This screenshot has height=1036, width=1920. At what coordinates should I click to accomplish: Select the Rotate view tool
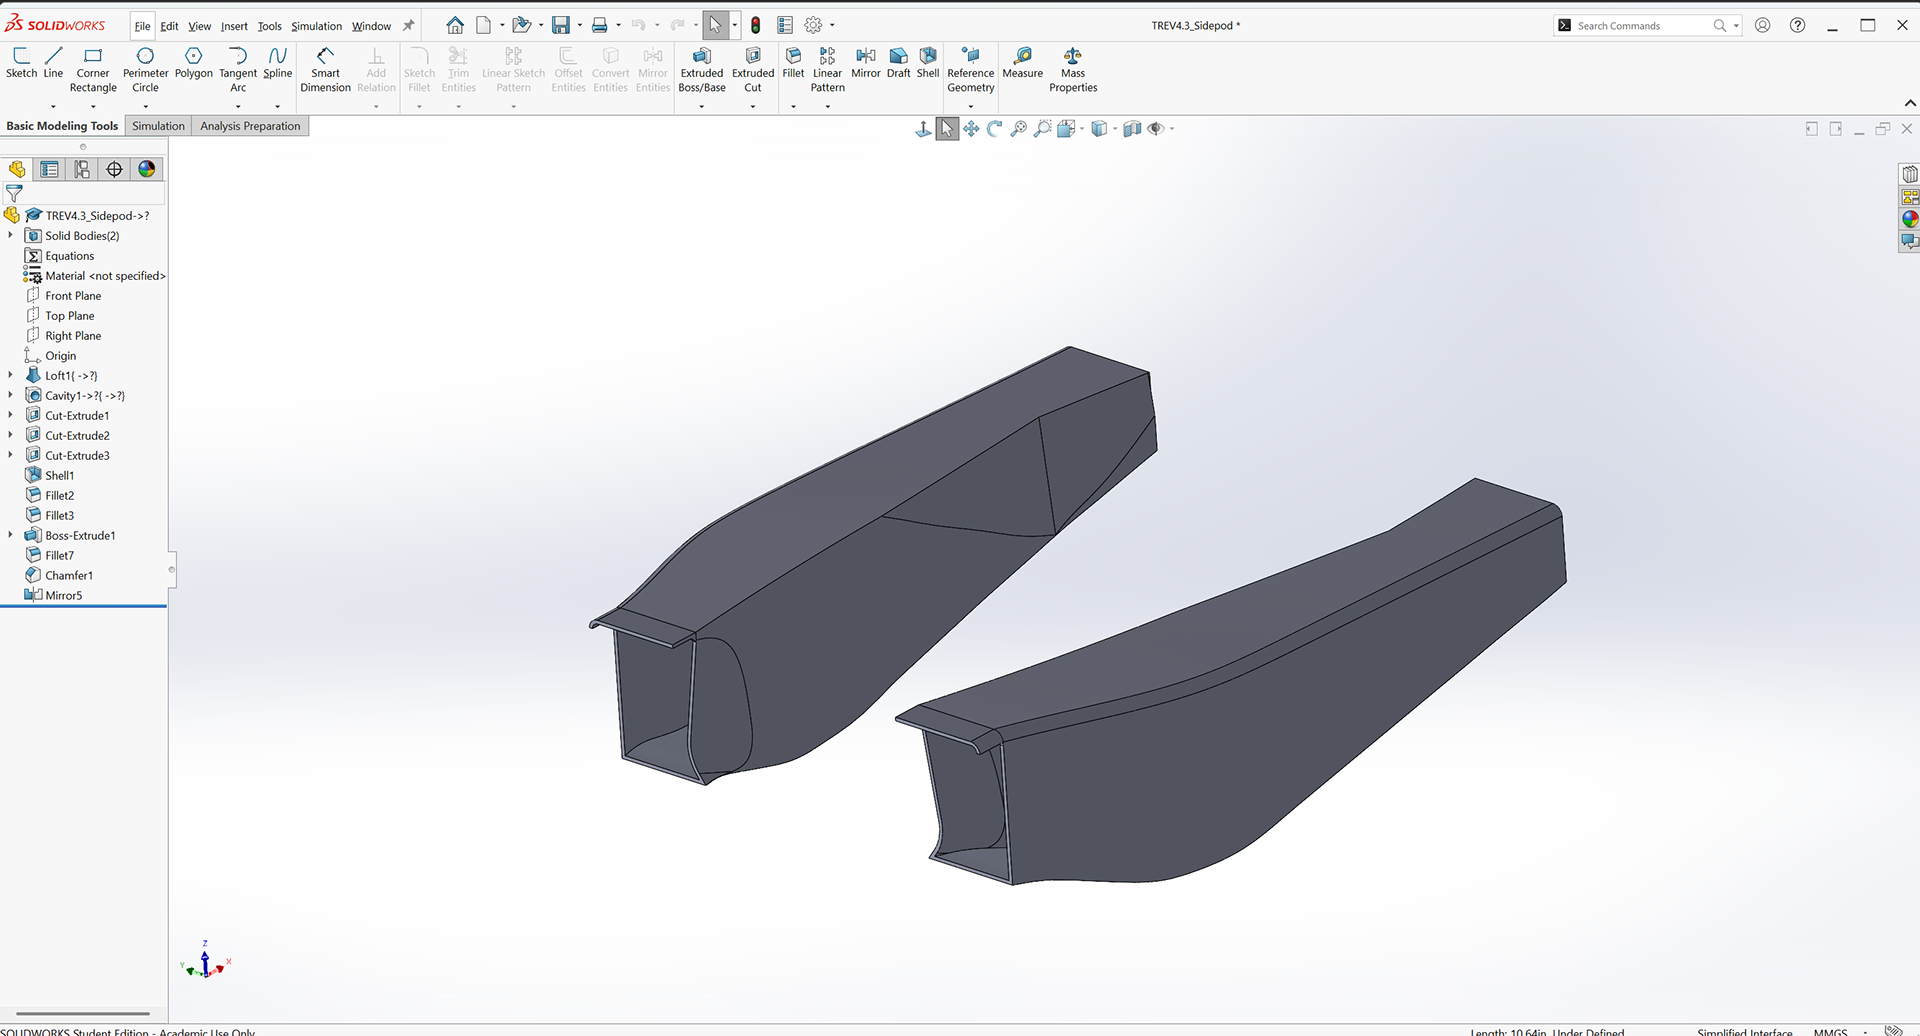point(994,128)
